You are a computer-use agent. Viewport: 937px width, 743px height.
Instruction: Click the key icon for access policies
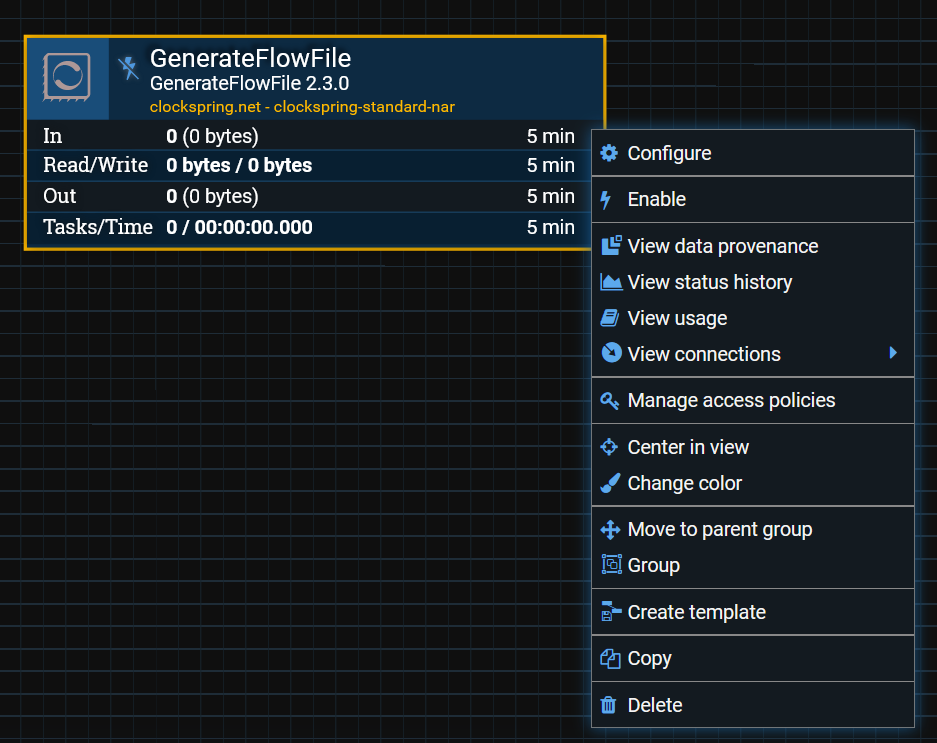[x=610, y=400]
